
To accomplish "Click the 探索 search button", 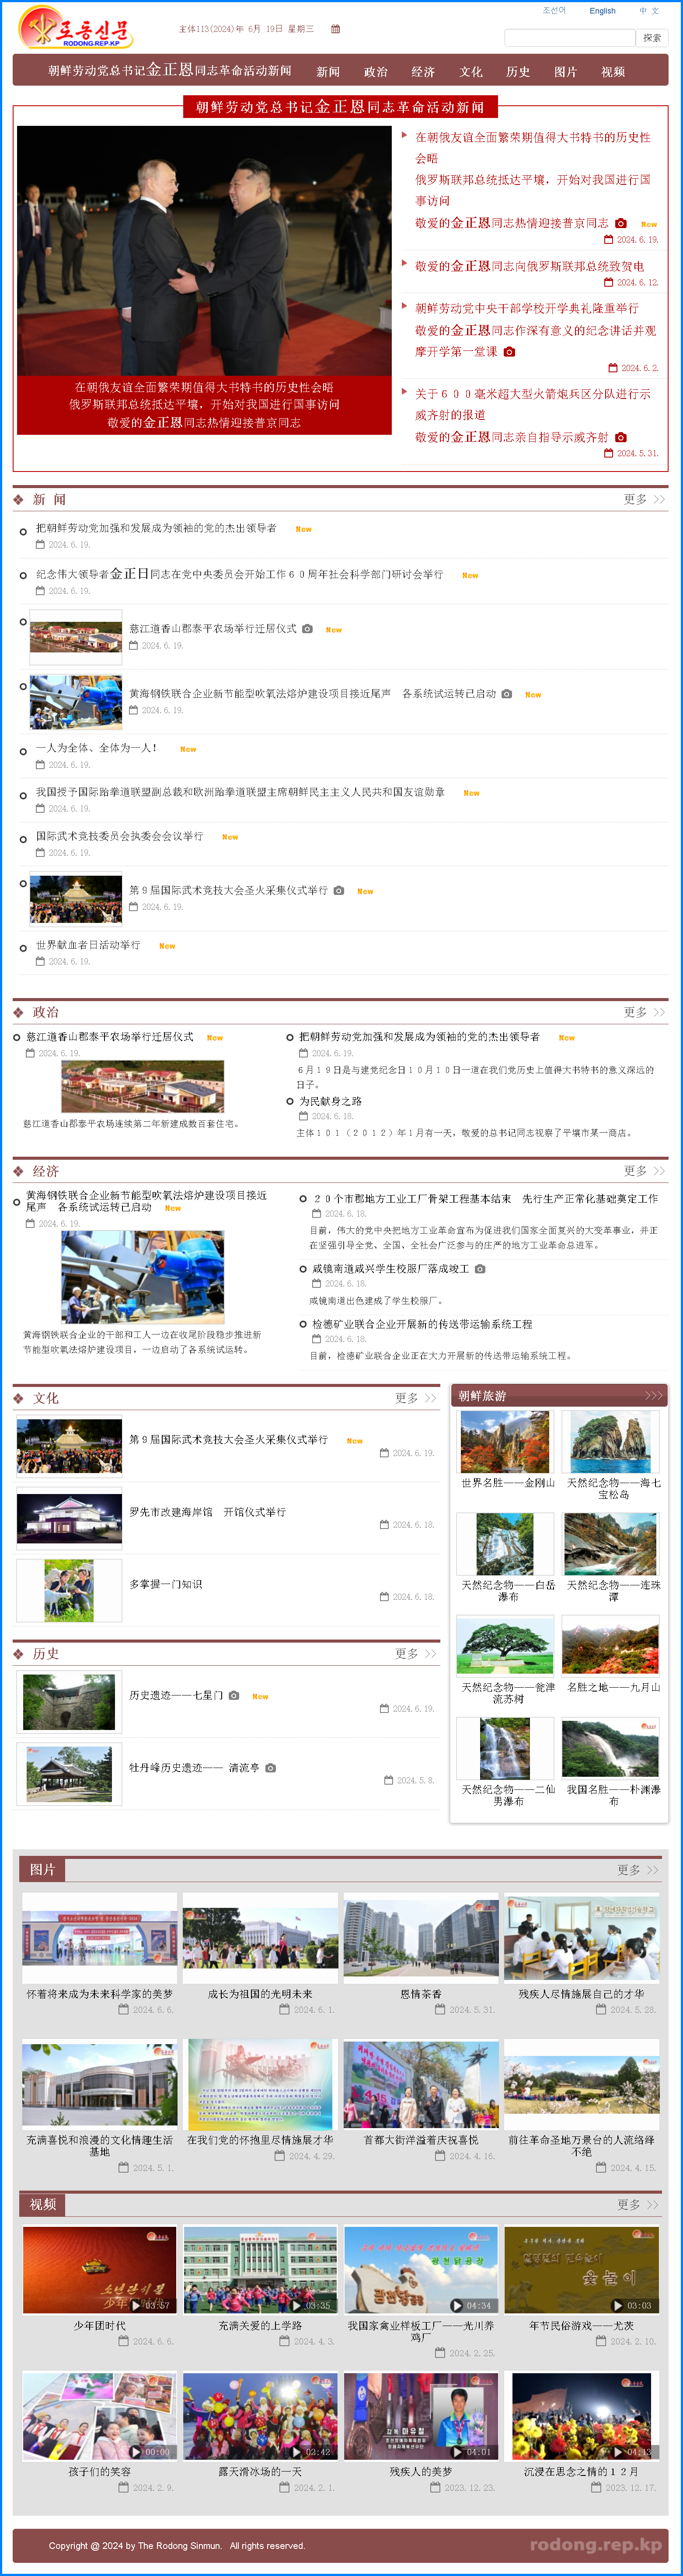I will tap(652, 38).
